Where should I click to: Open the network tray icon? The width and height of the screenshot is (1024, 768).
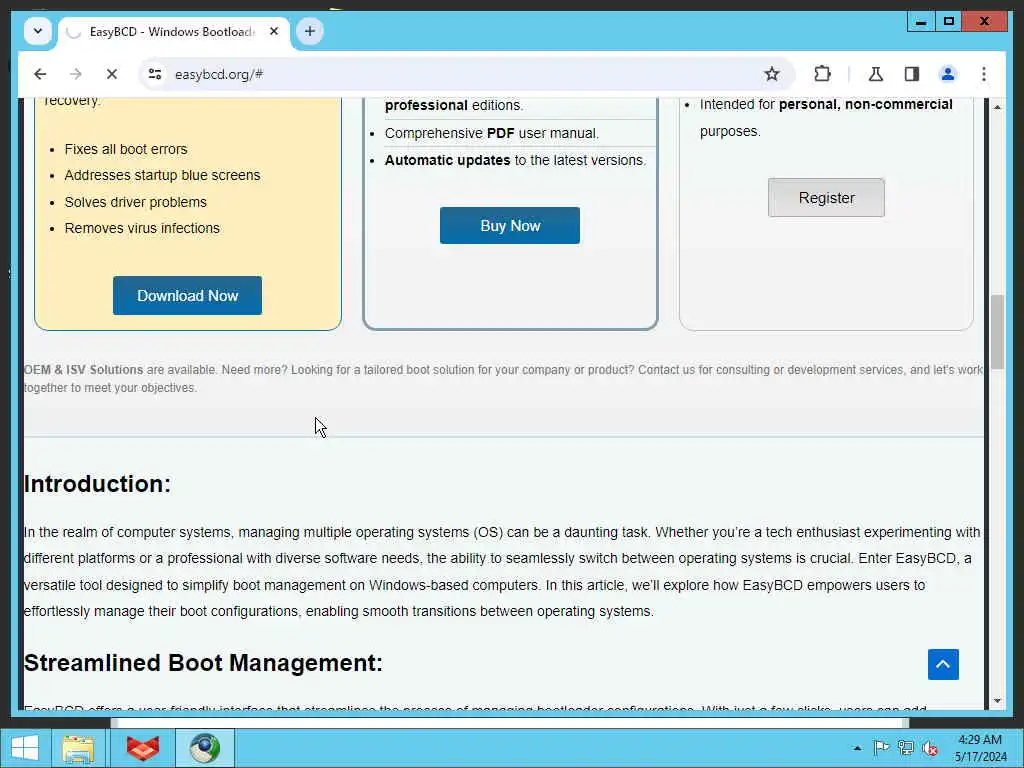coord(906,748)
